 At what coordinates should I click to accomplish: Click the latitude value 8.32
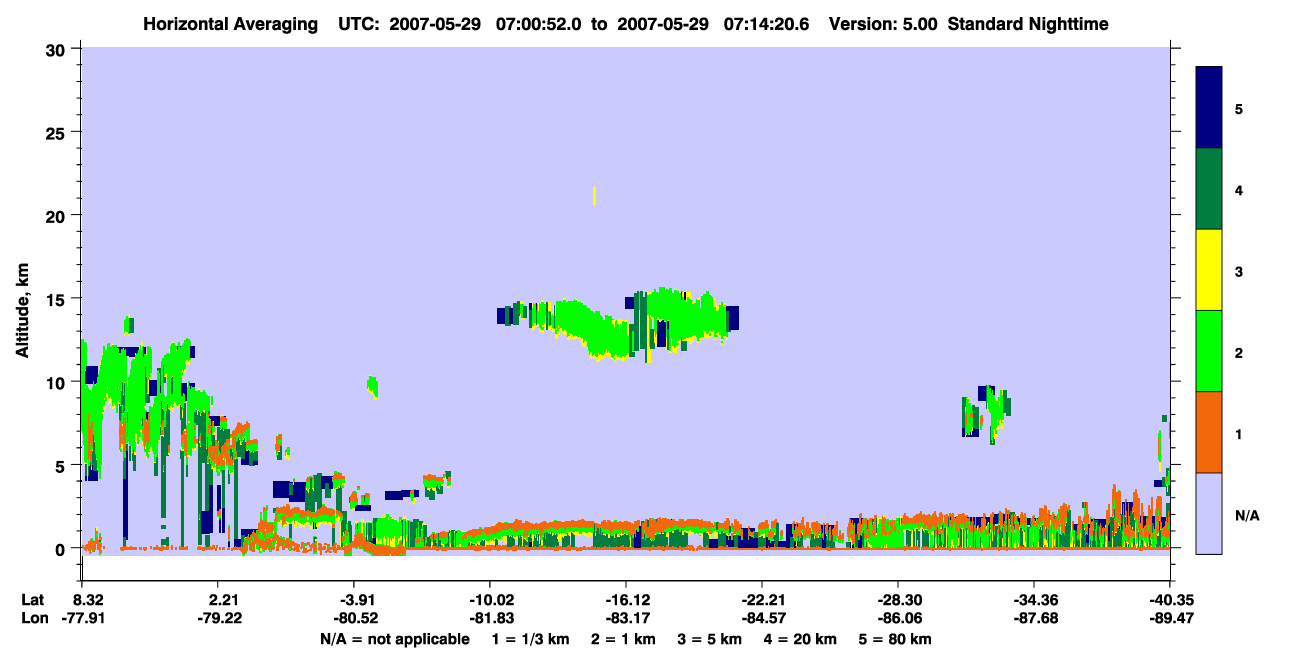point(90,600)
